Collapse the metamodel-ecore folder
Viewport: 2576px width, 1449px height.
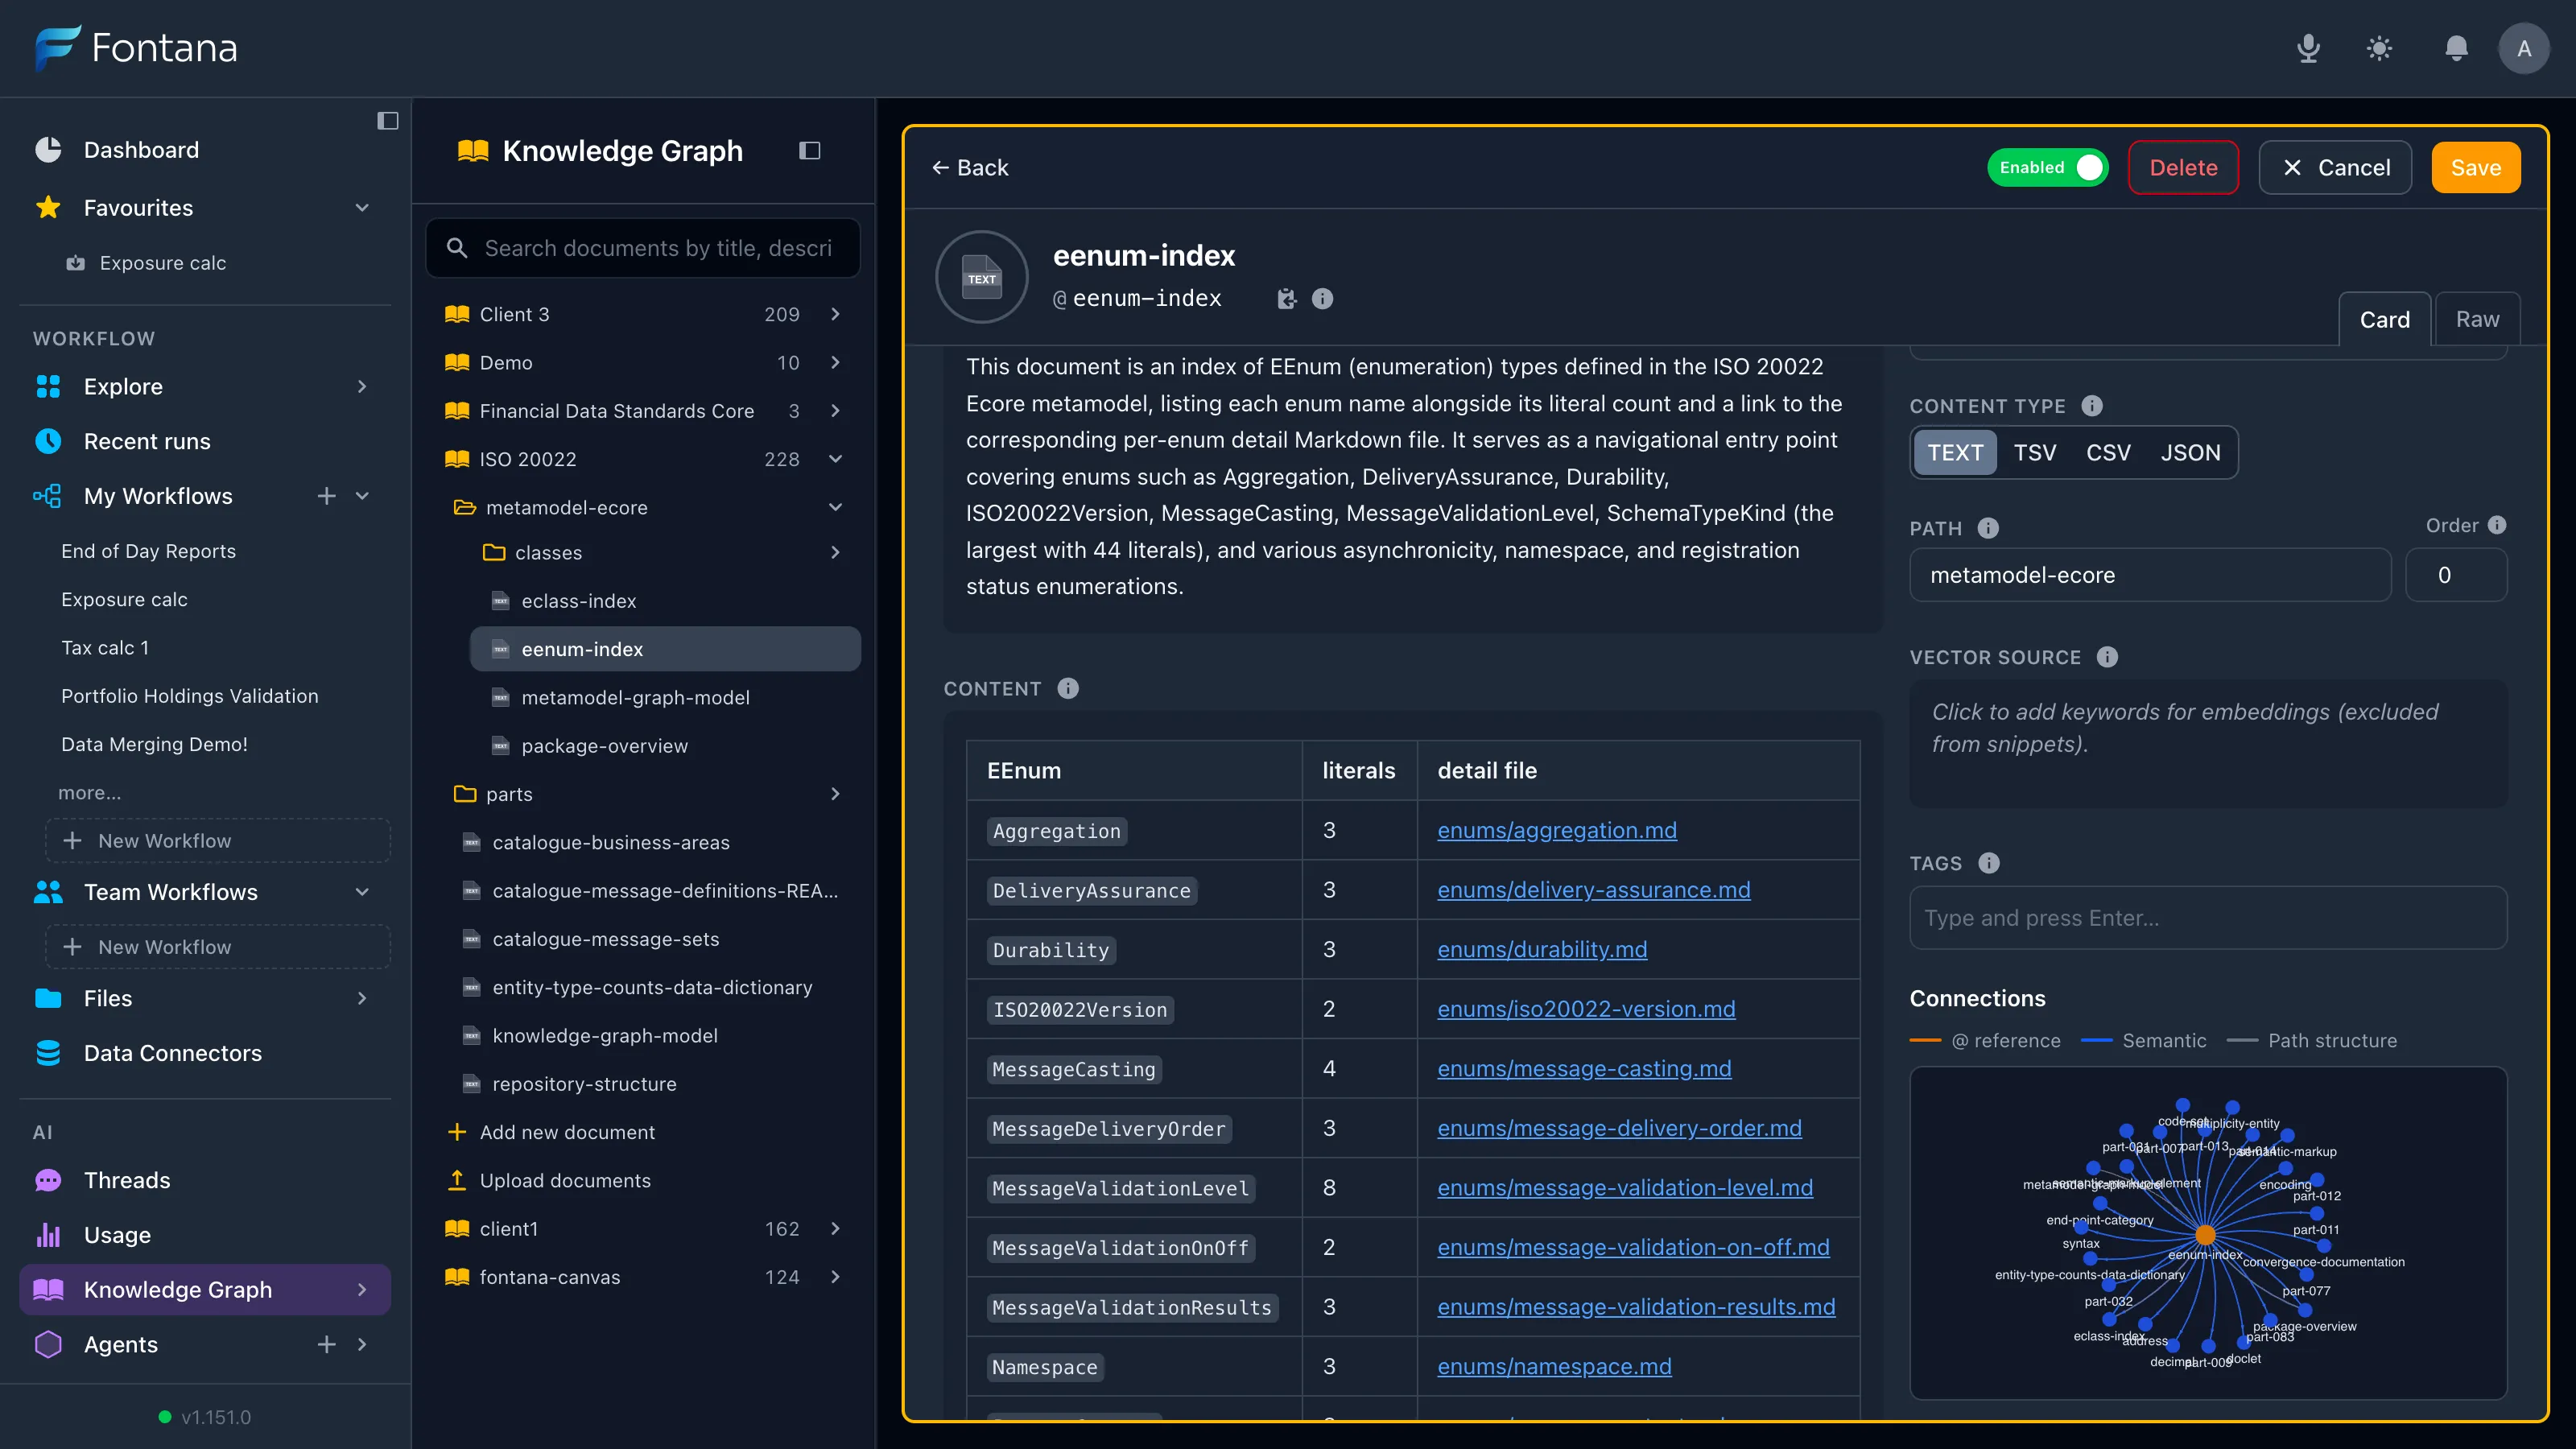point(836,508)
